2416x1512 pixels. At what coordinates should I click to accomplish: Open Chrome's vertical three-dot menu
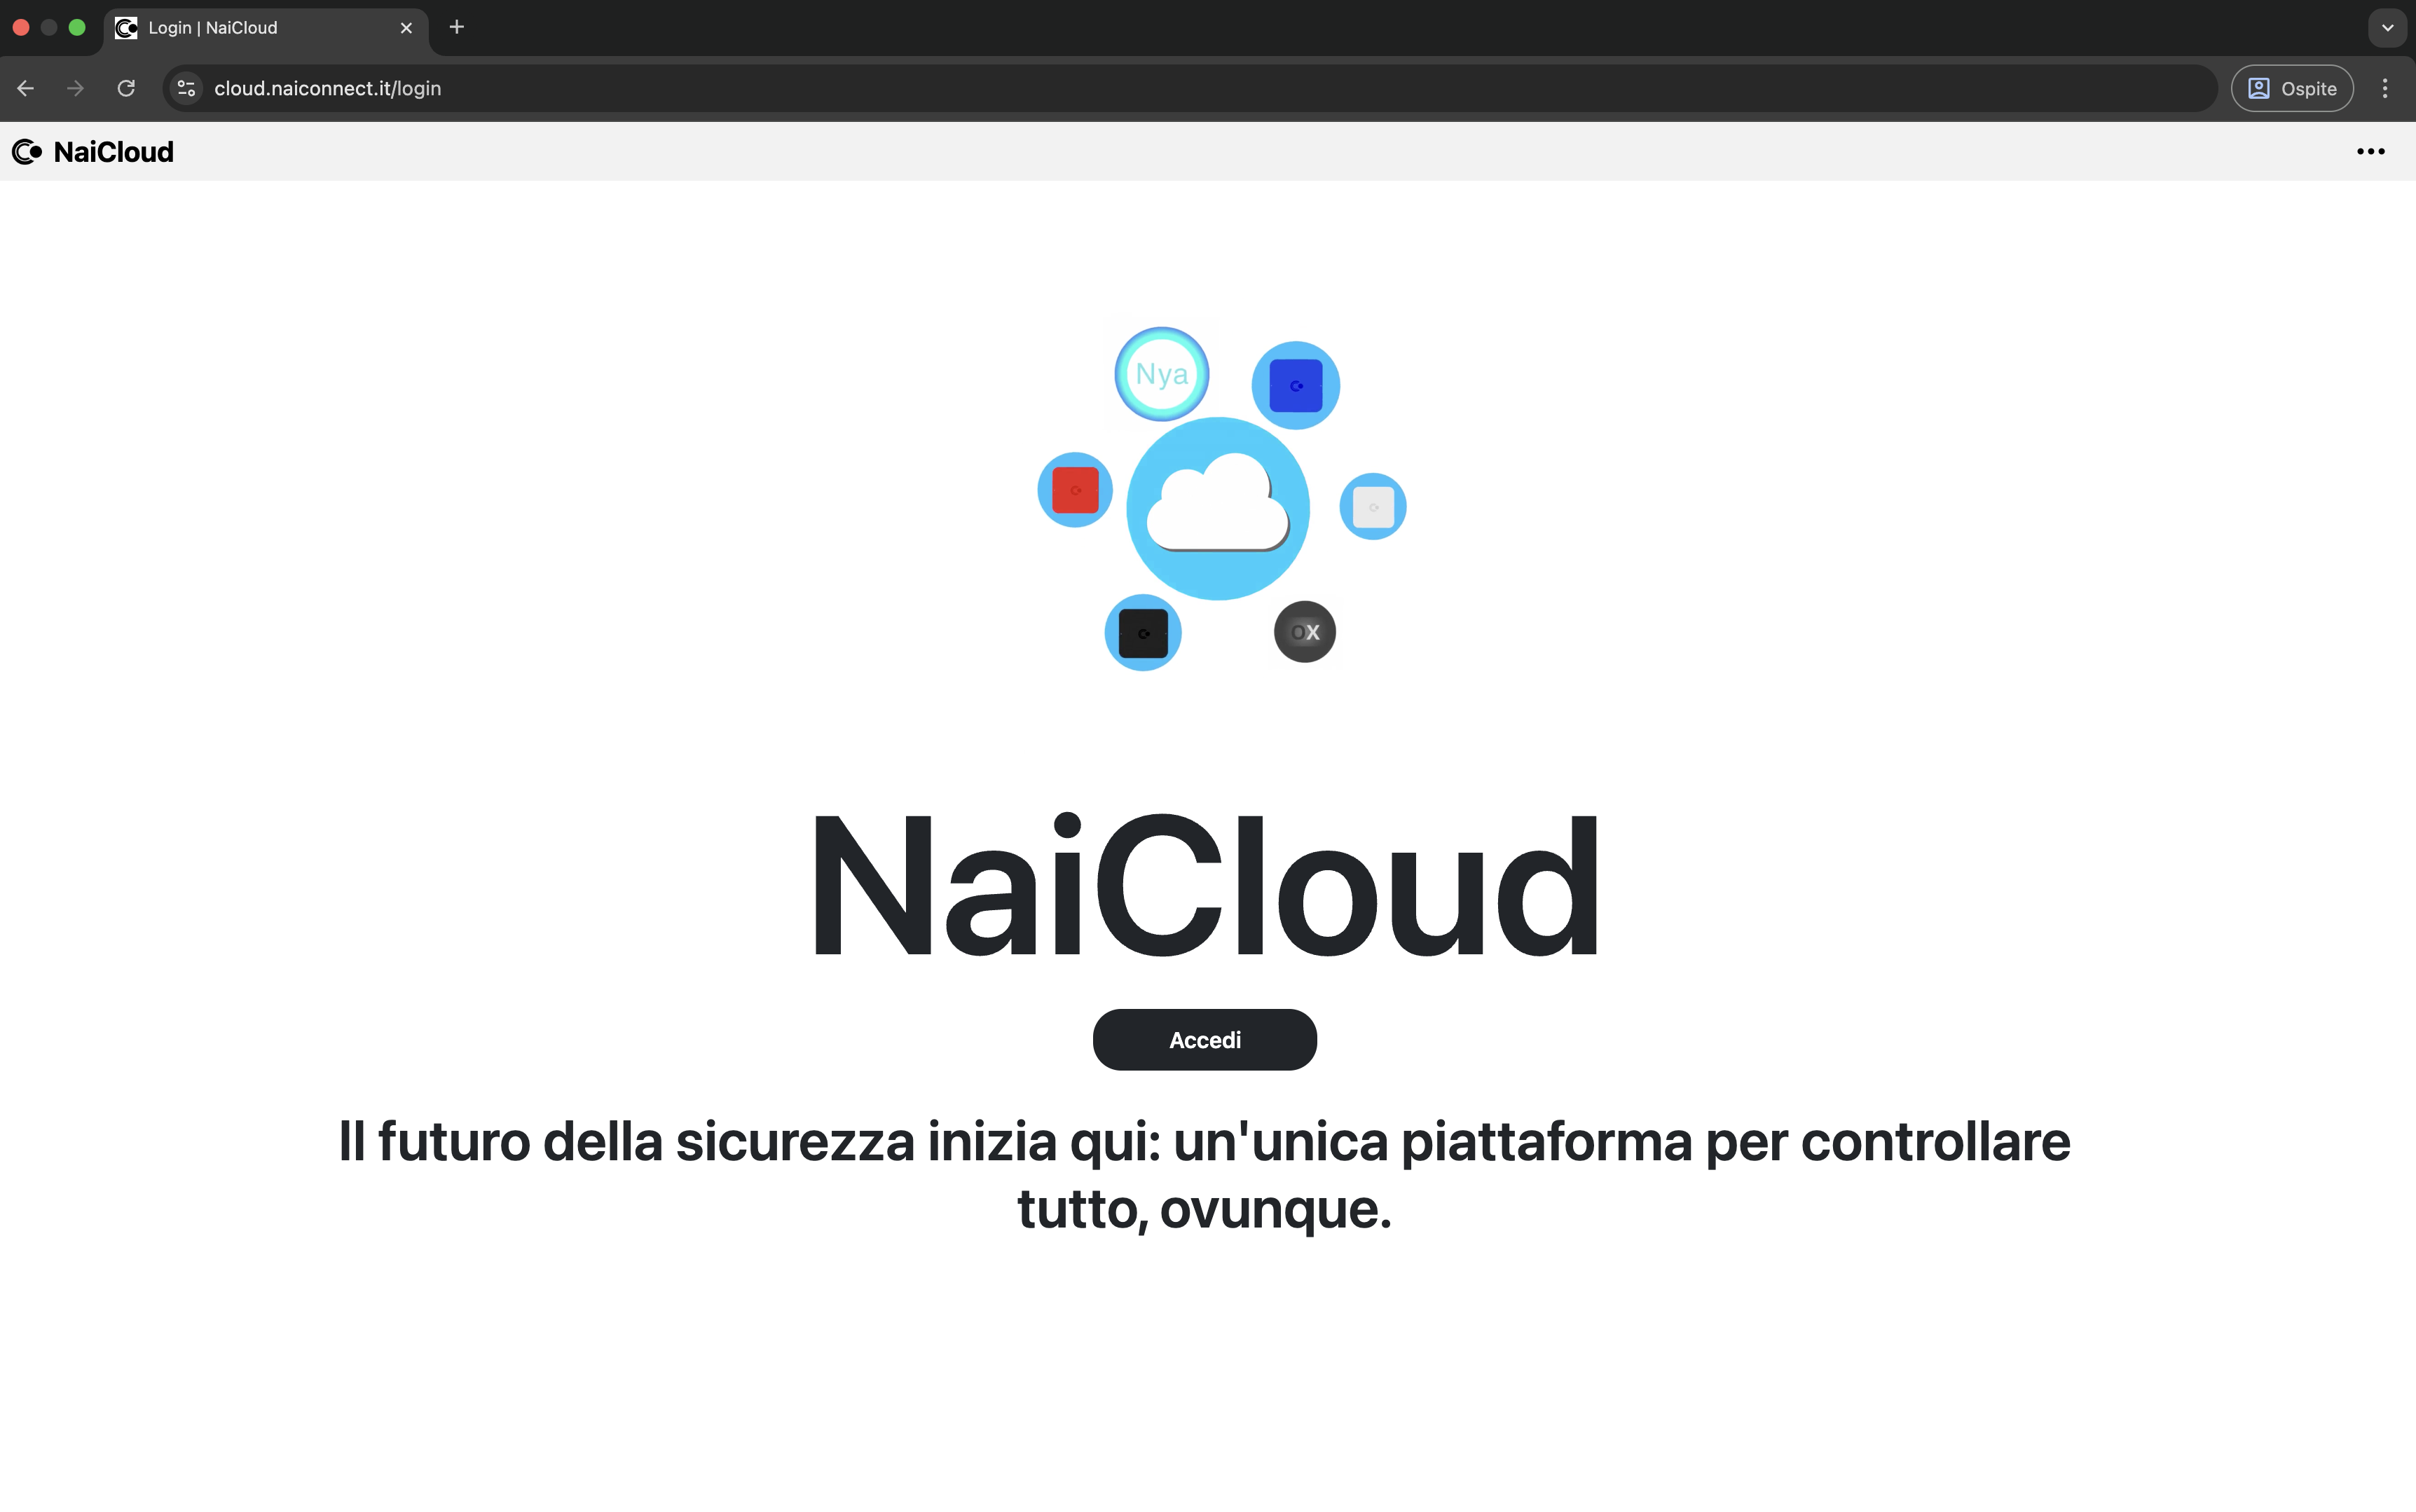(2386, 88)
